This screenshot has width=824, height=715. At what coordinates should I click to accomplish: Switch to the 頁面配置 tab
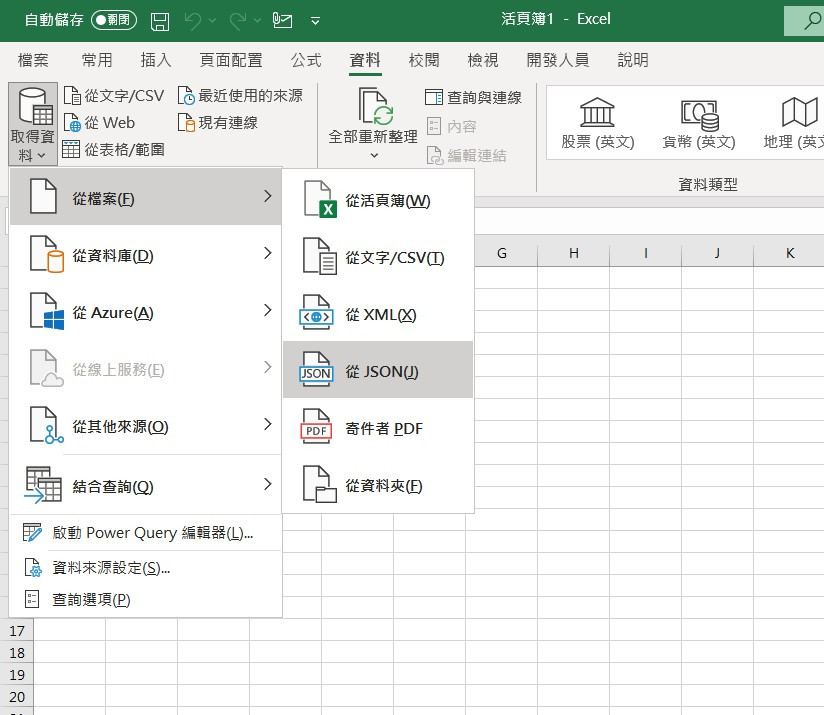pyautogui.click(x=231, y=60)
